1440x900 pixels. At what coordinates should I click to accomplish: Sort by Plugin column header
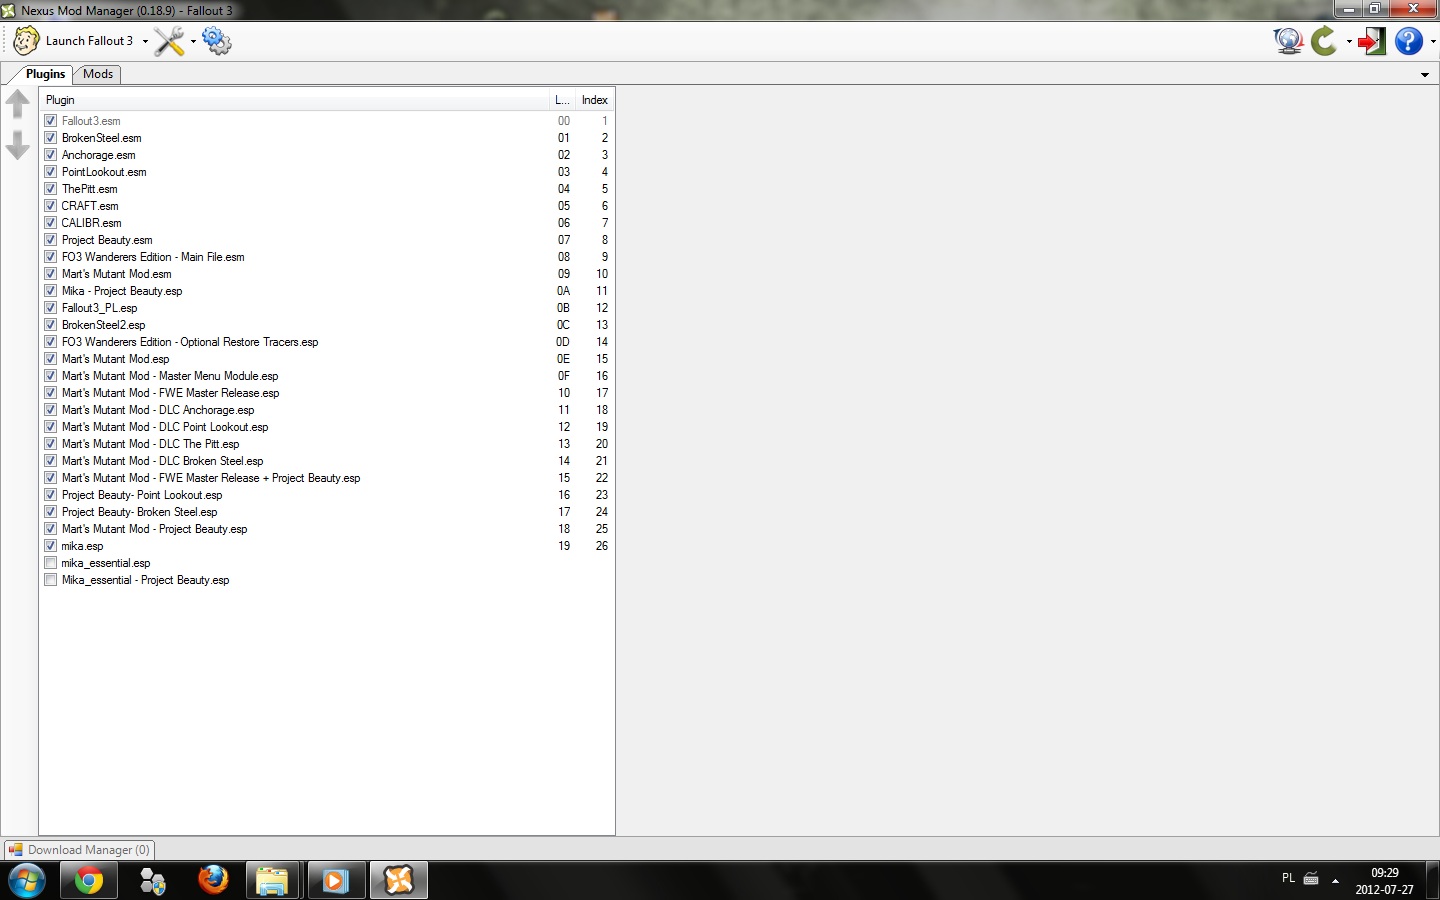[x=295, y=100]
